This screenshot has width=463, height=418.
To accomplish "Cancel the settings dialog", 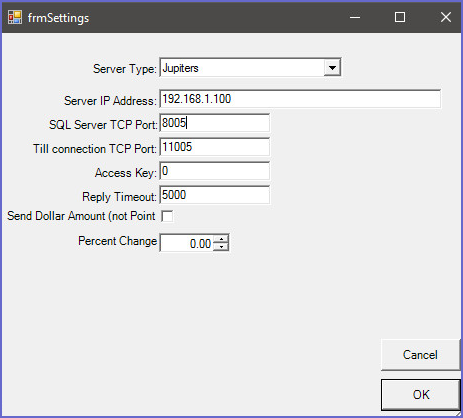I will click(420, 355).
